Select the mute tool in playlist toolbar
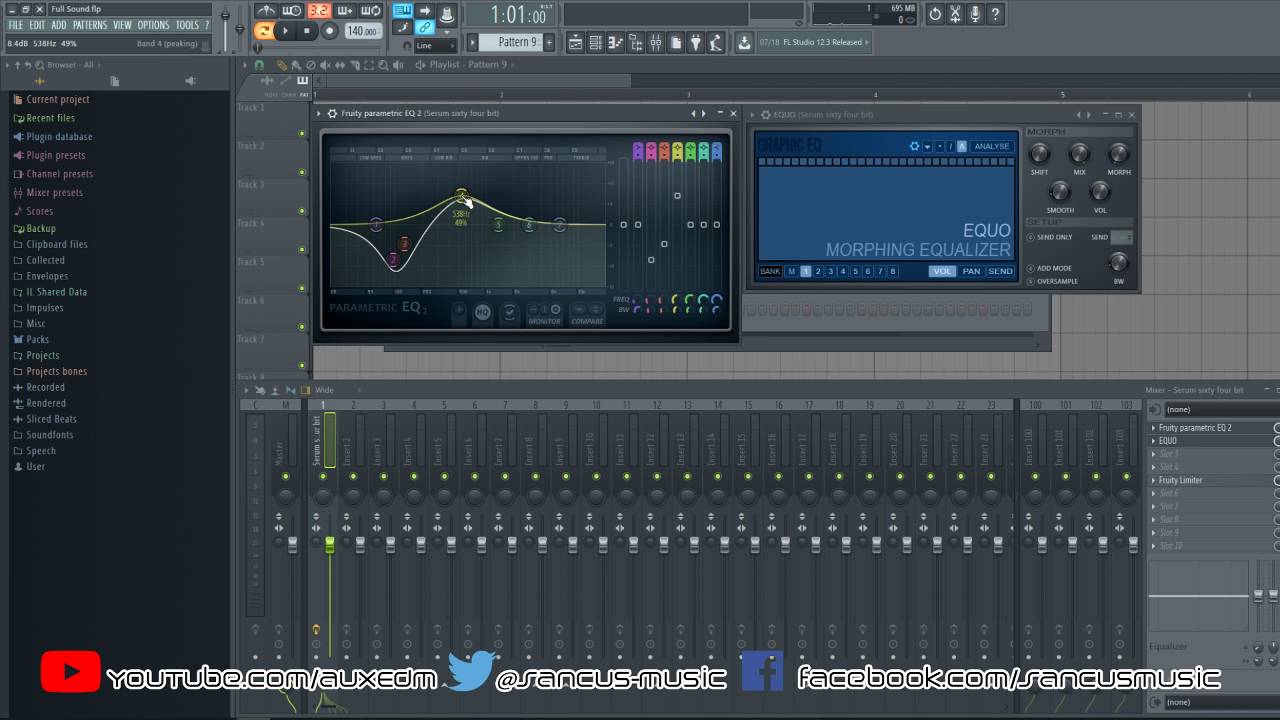 pos(325,65)
